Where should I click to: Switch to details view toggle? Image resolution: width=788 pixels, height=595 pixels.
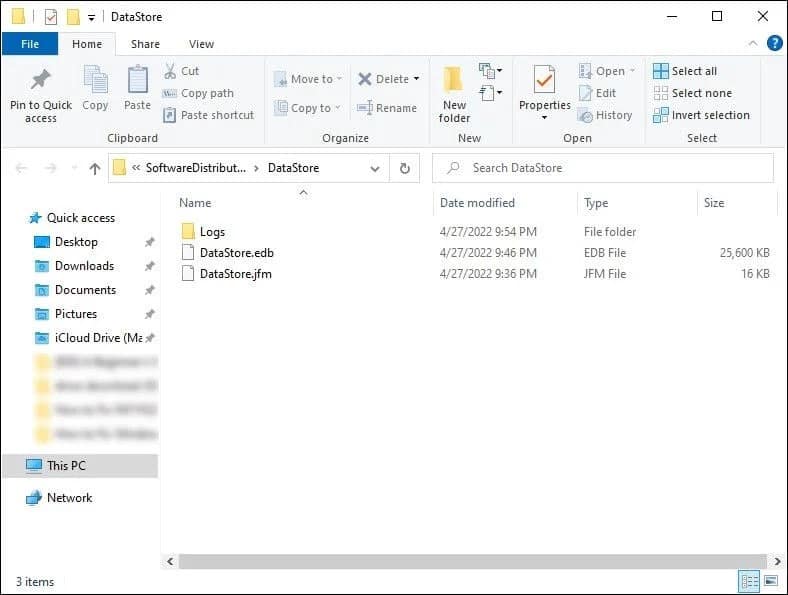click(x=749, y=581)
